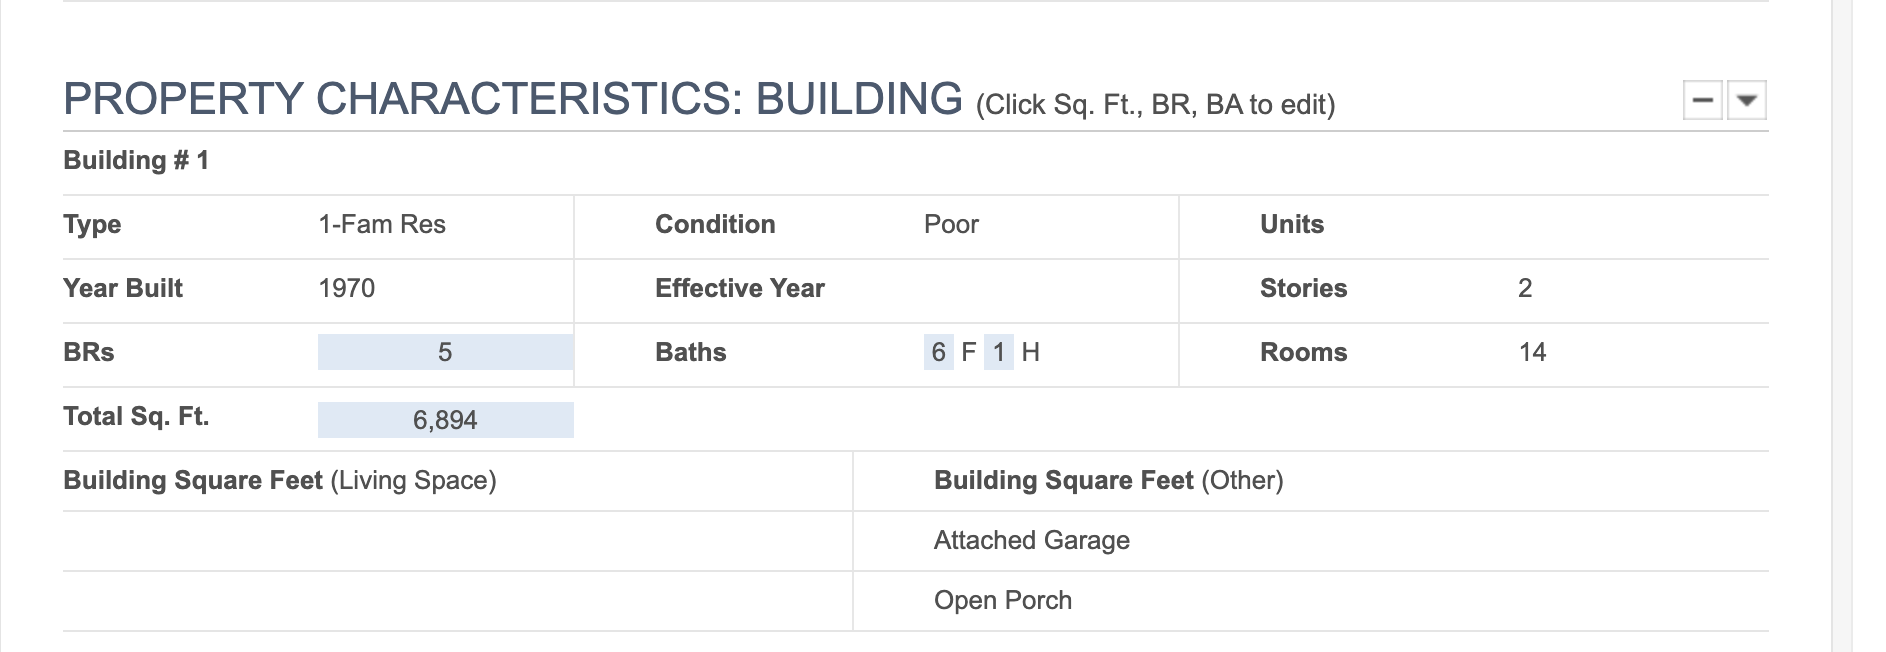Collapse the Property Characteristics section with the minus icon

coord(1703,100)
